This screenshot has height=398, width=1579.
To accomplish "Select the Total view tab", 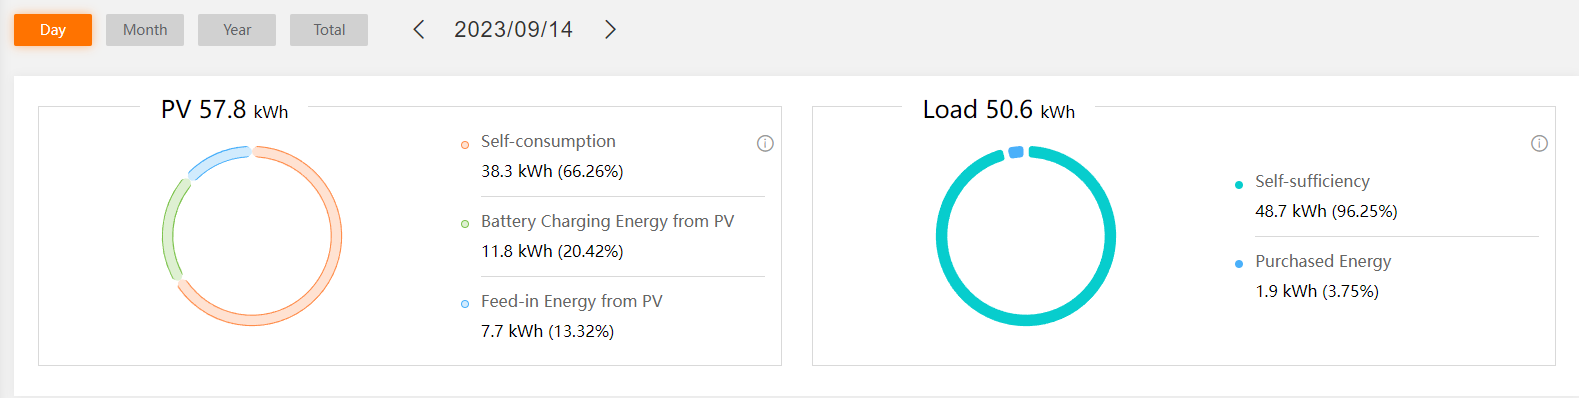I will [329, 30].
